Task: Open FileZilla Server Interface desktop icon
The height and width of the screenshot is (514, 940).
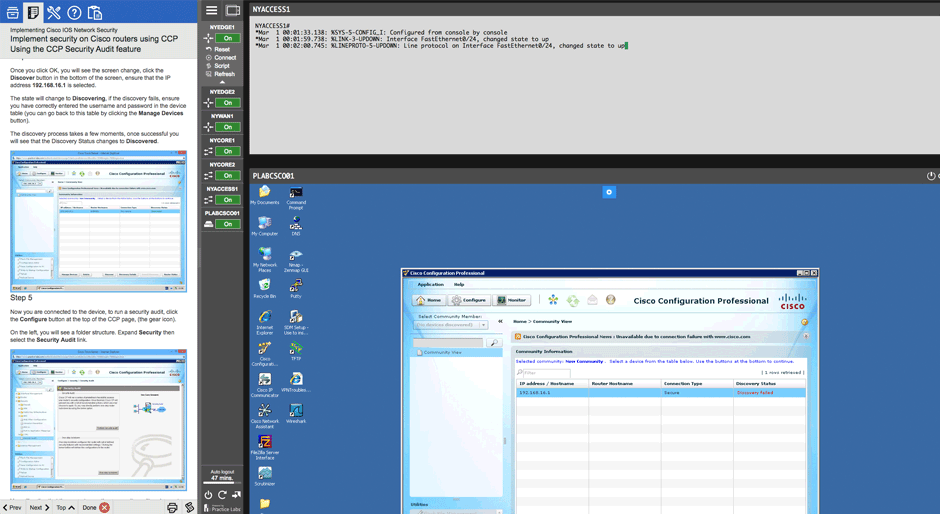Action: click(264, 447)
